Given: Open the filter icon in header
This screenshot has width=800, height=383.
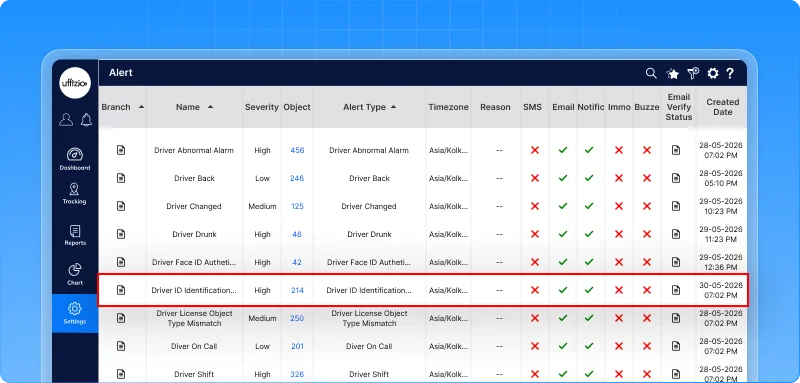Looking at the screenshot, I should tap(693, 73).
